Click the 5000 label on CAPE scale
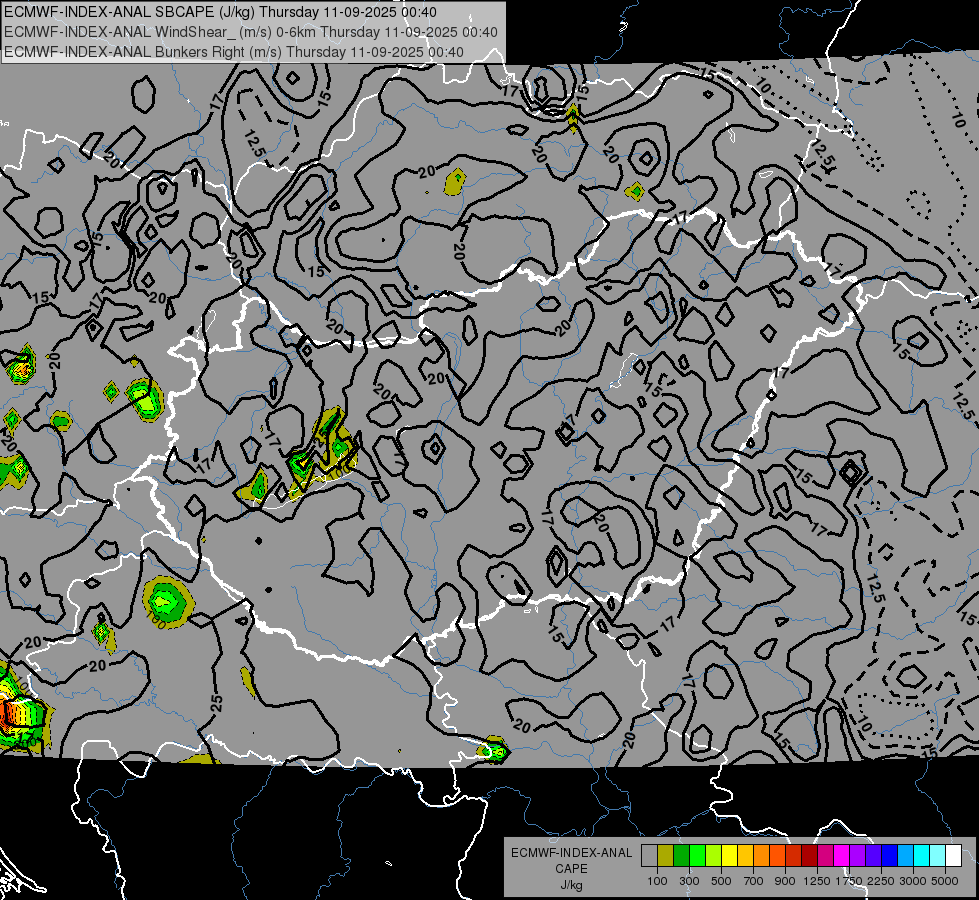This screenshot has width=979, height=900. coord(945,881)
